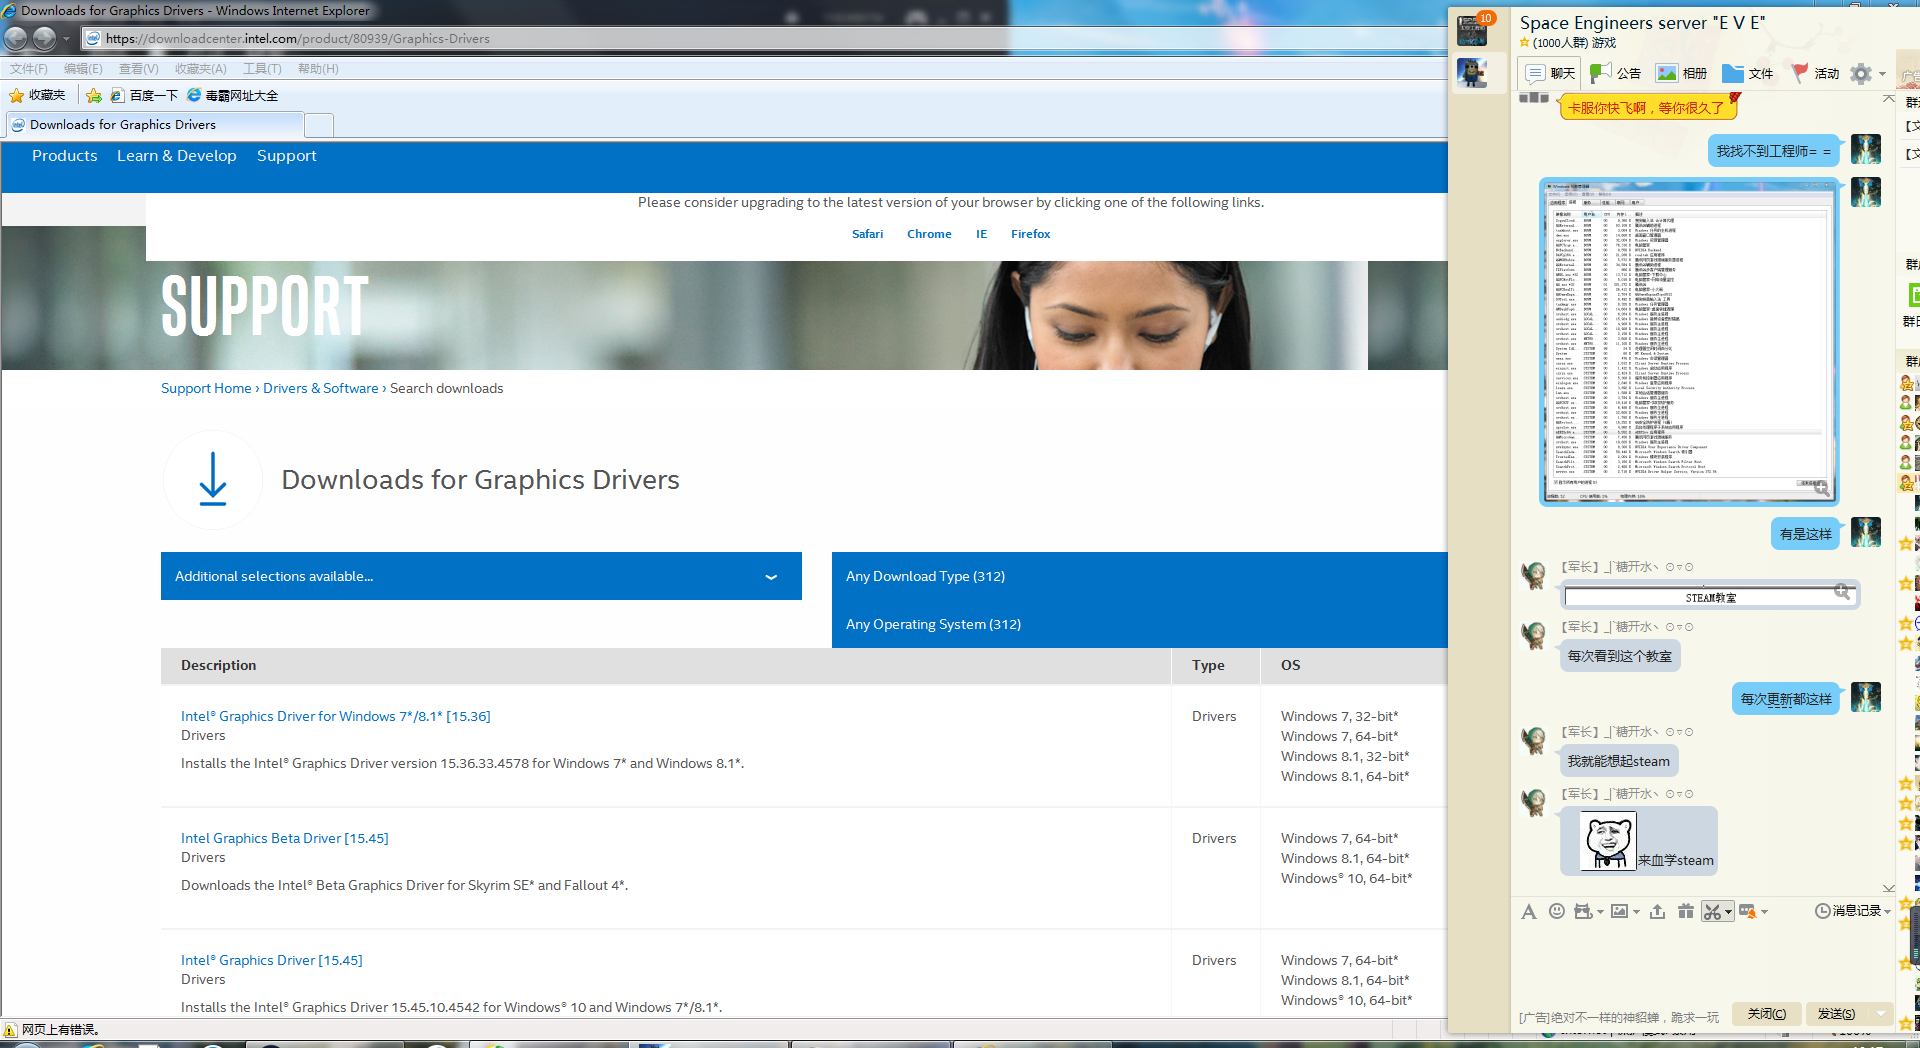This screenshot has height=1048, width=1920.
Task: Open Intel Graphics Driver for Windows 7/8.1 [15.36]
Action: pyautogui.click(x=336, y=716)
